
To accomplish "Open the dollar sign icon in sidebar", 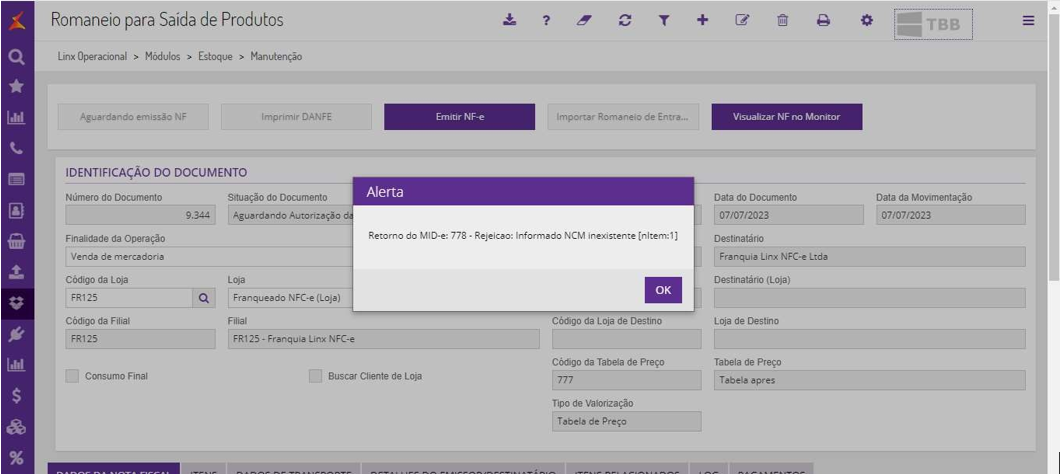I will (16, 396).
